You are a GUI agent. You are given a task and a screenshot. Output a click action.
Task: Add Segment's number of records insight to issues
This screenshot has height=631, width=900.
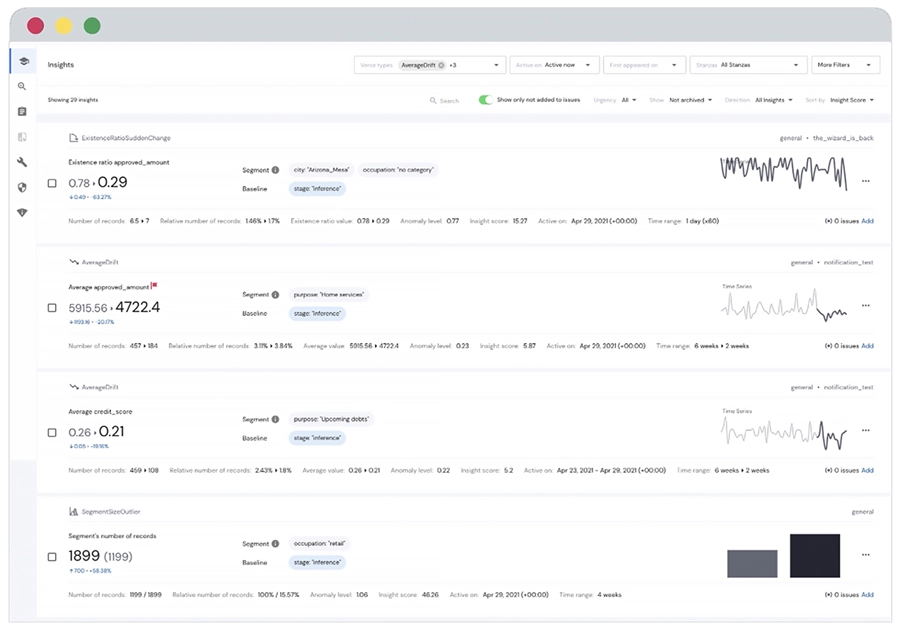pos(867,595)
